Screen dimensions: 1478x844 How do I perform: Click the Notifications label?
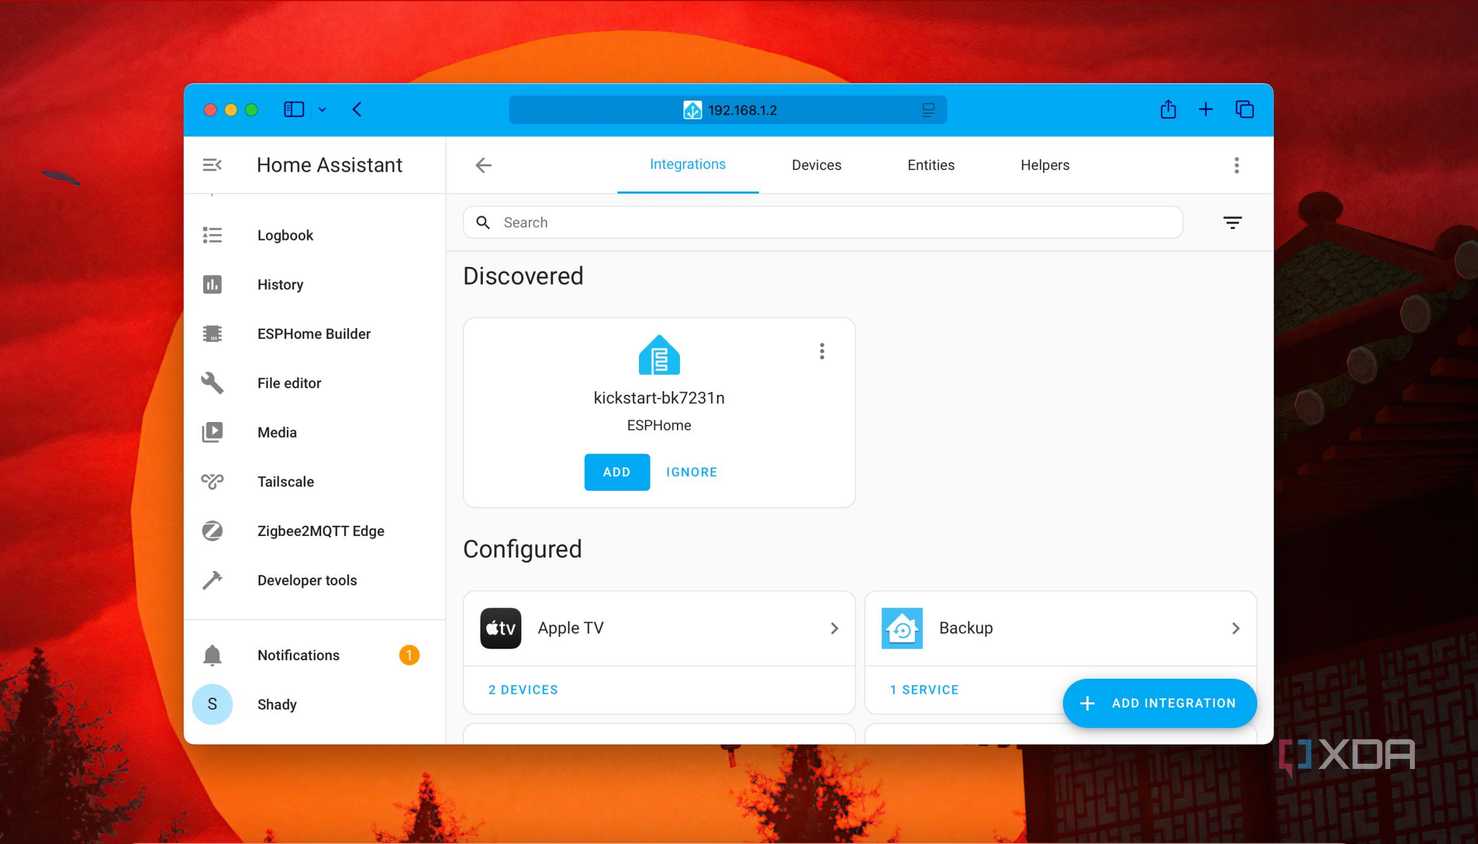[x=298, y=655]
